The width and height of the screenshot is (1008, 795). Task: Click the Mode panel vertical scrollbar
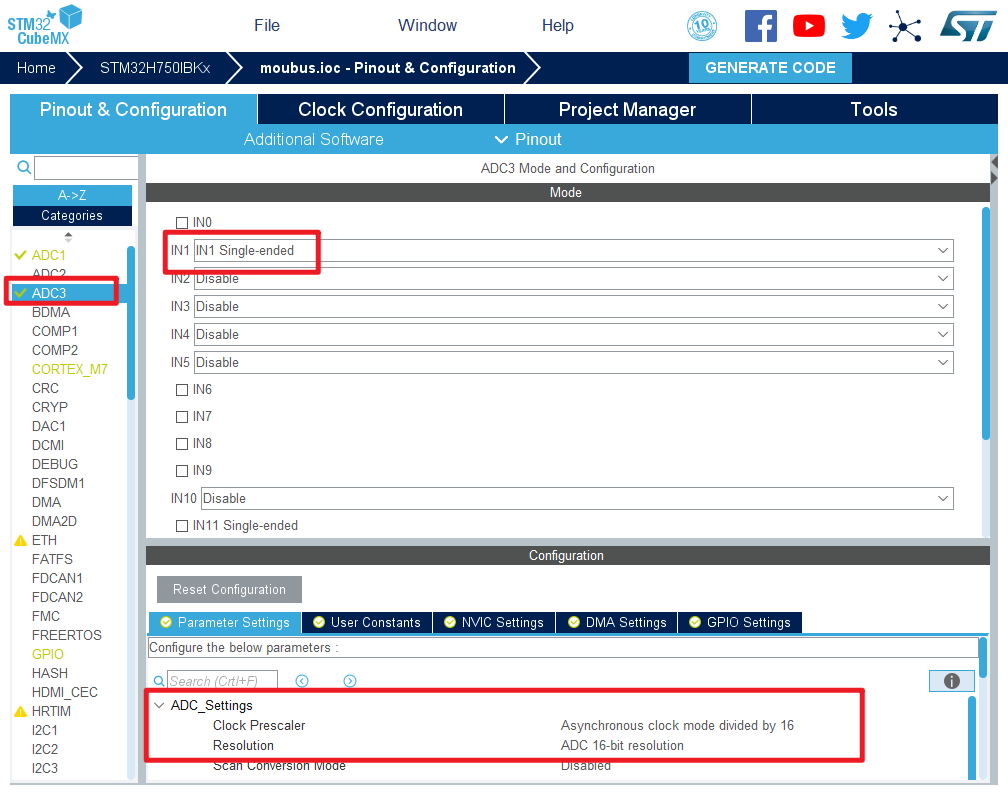[985, 320]
